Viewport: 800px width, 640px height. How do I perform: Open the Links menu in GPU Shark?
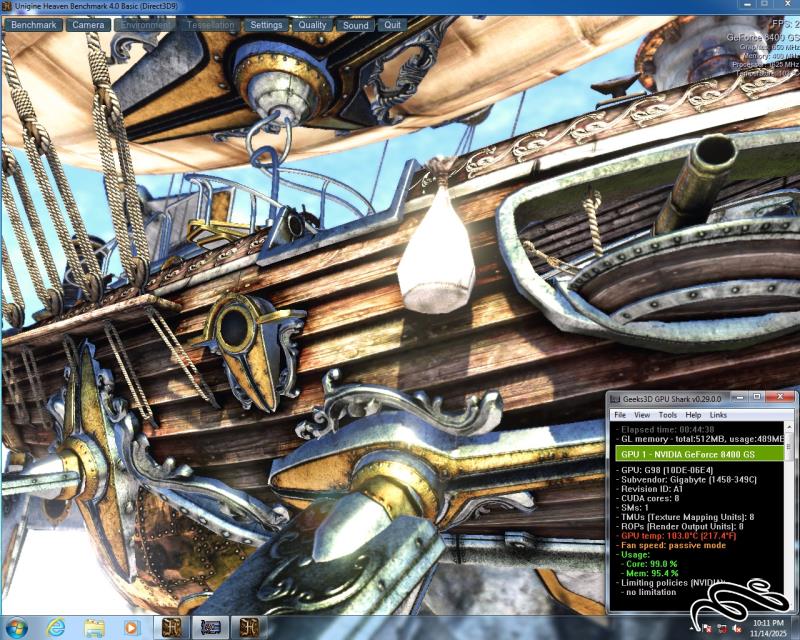718,414
